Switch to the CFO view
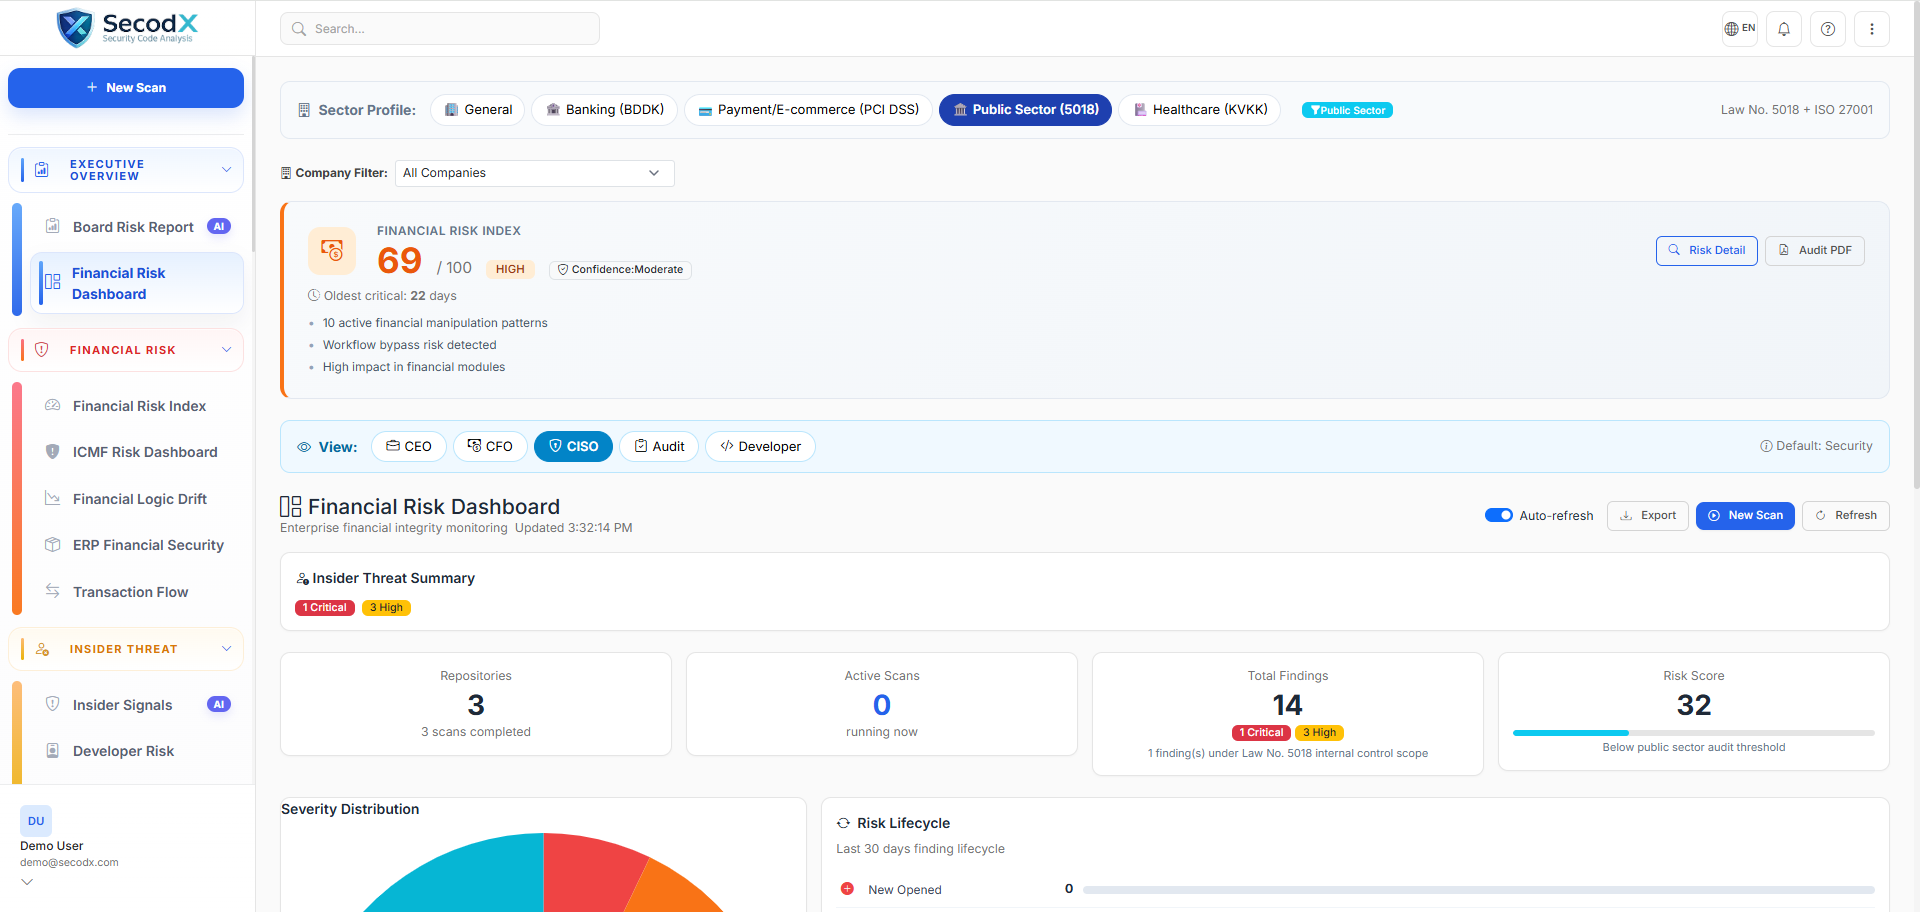Image resolution: width=1920 pixels, height=912 pixels. (x=490, y=447)
